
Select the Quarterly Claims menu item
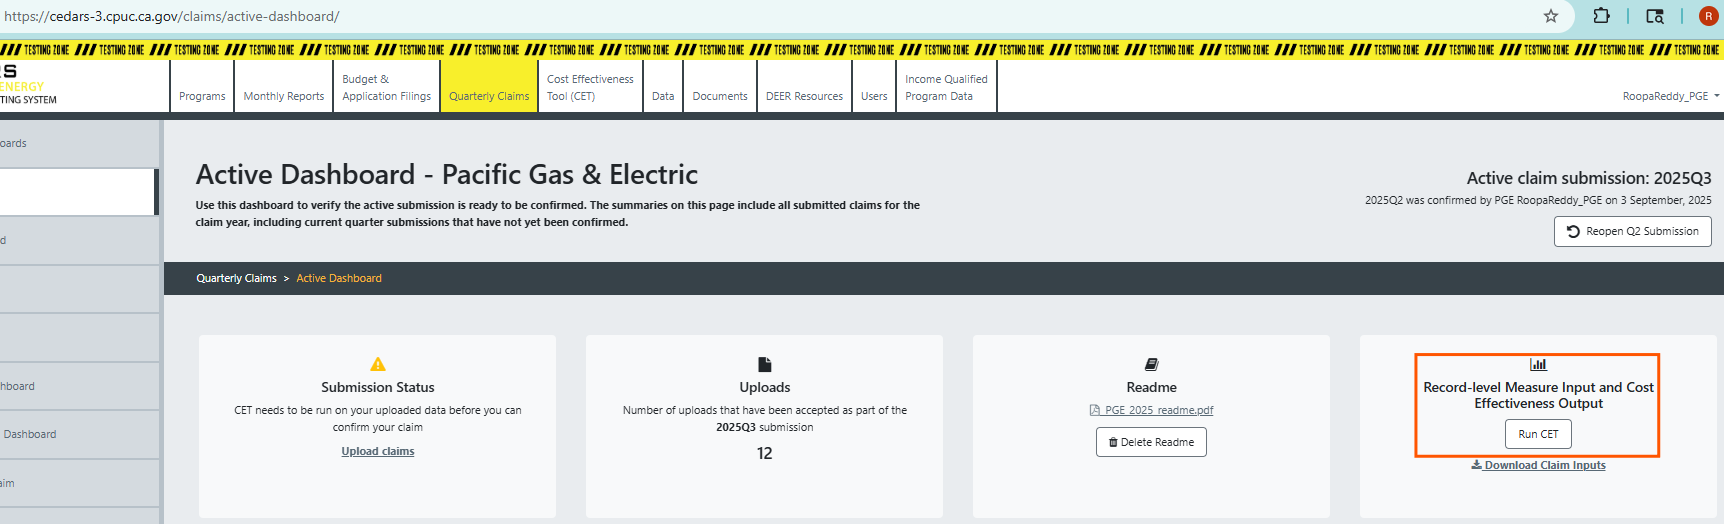(x=489, y=87)
